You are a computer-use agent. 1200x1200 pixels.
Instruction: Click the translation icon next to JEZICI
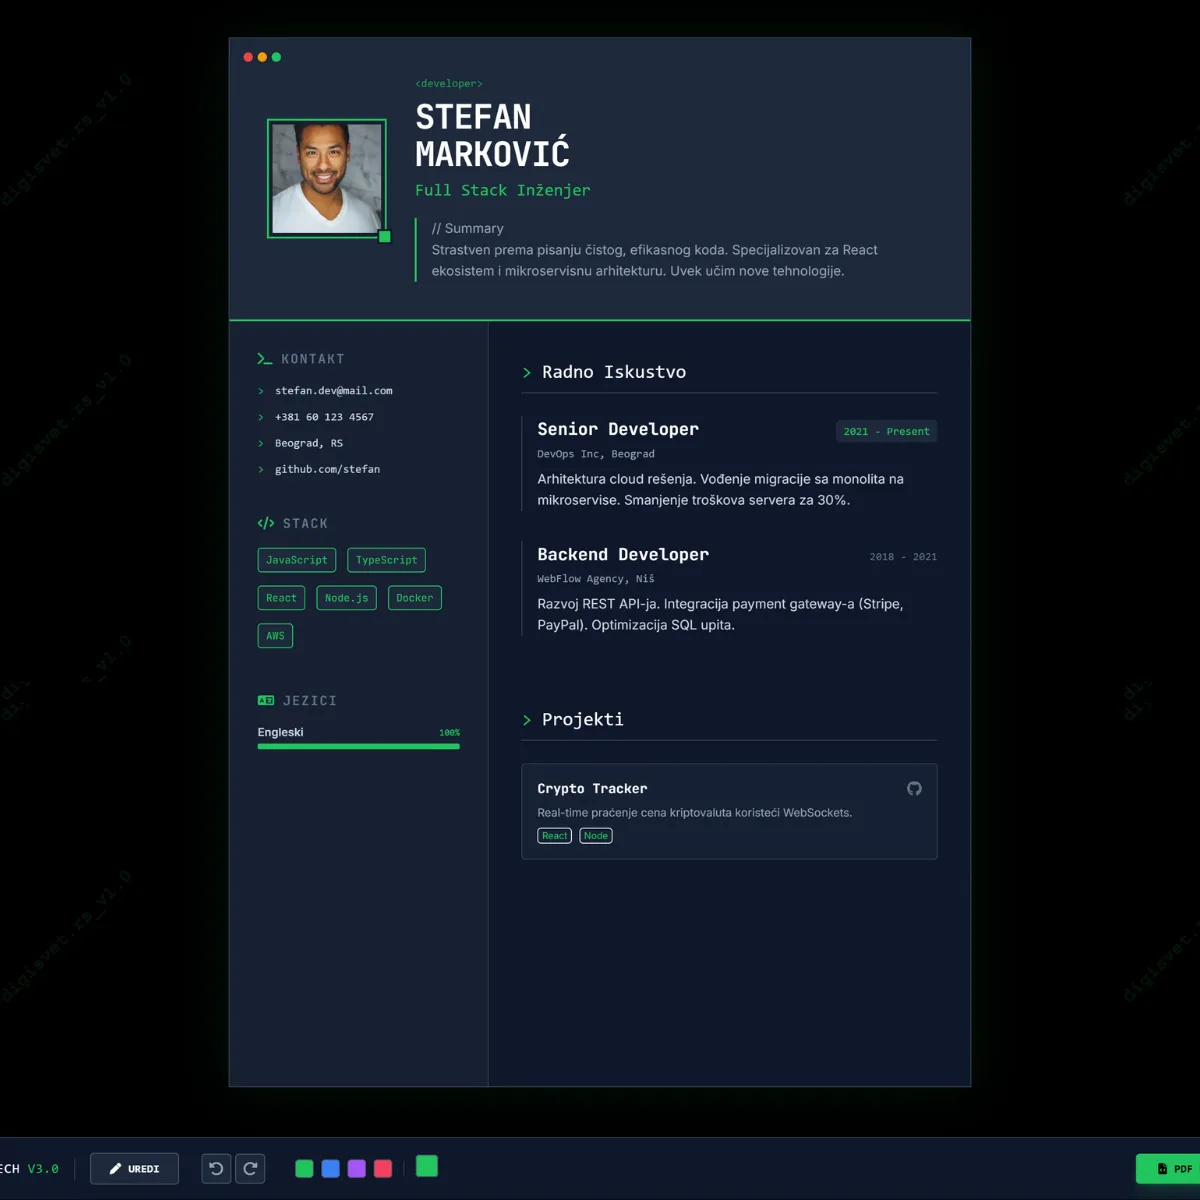point(265,700)
